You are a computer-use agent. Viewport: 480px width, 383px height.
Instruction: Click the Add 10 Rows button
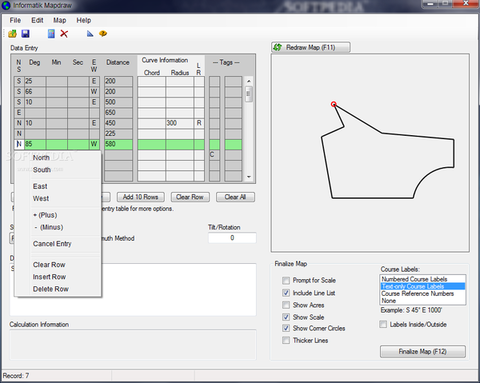click(140, 197)
